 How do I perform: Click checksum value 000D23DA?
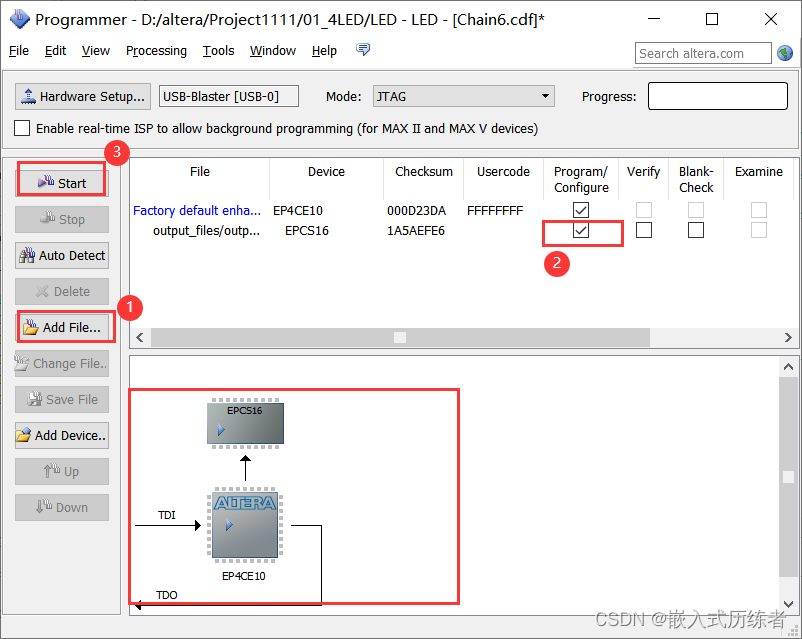pyautogui.click(x=416, y=210)
